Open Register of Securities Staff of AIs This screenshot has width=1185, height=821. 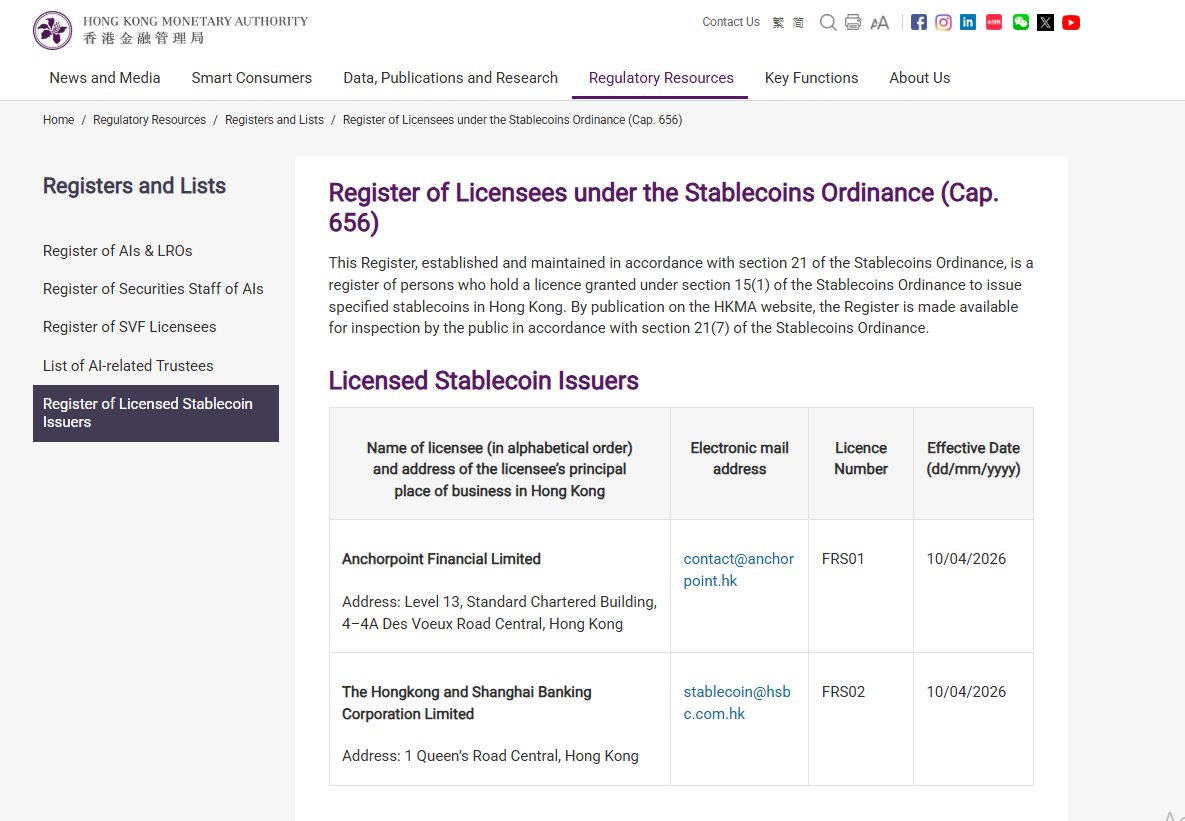153,289
